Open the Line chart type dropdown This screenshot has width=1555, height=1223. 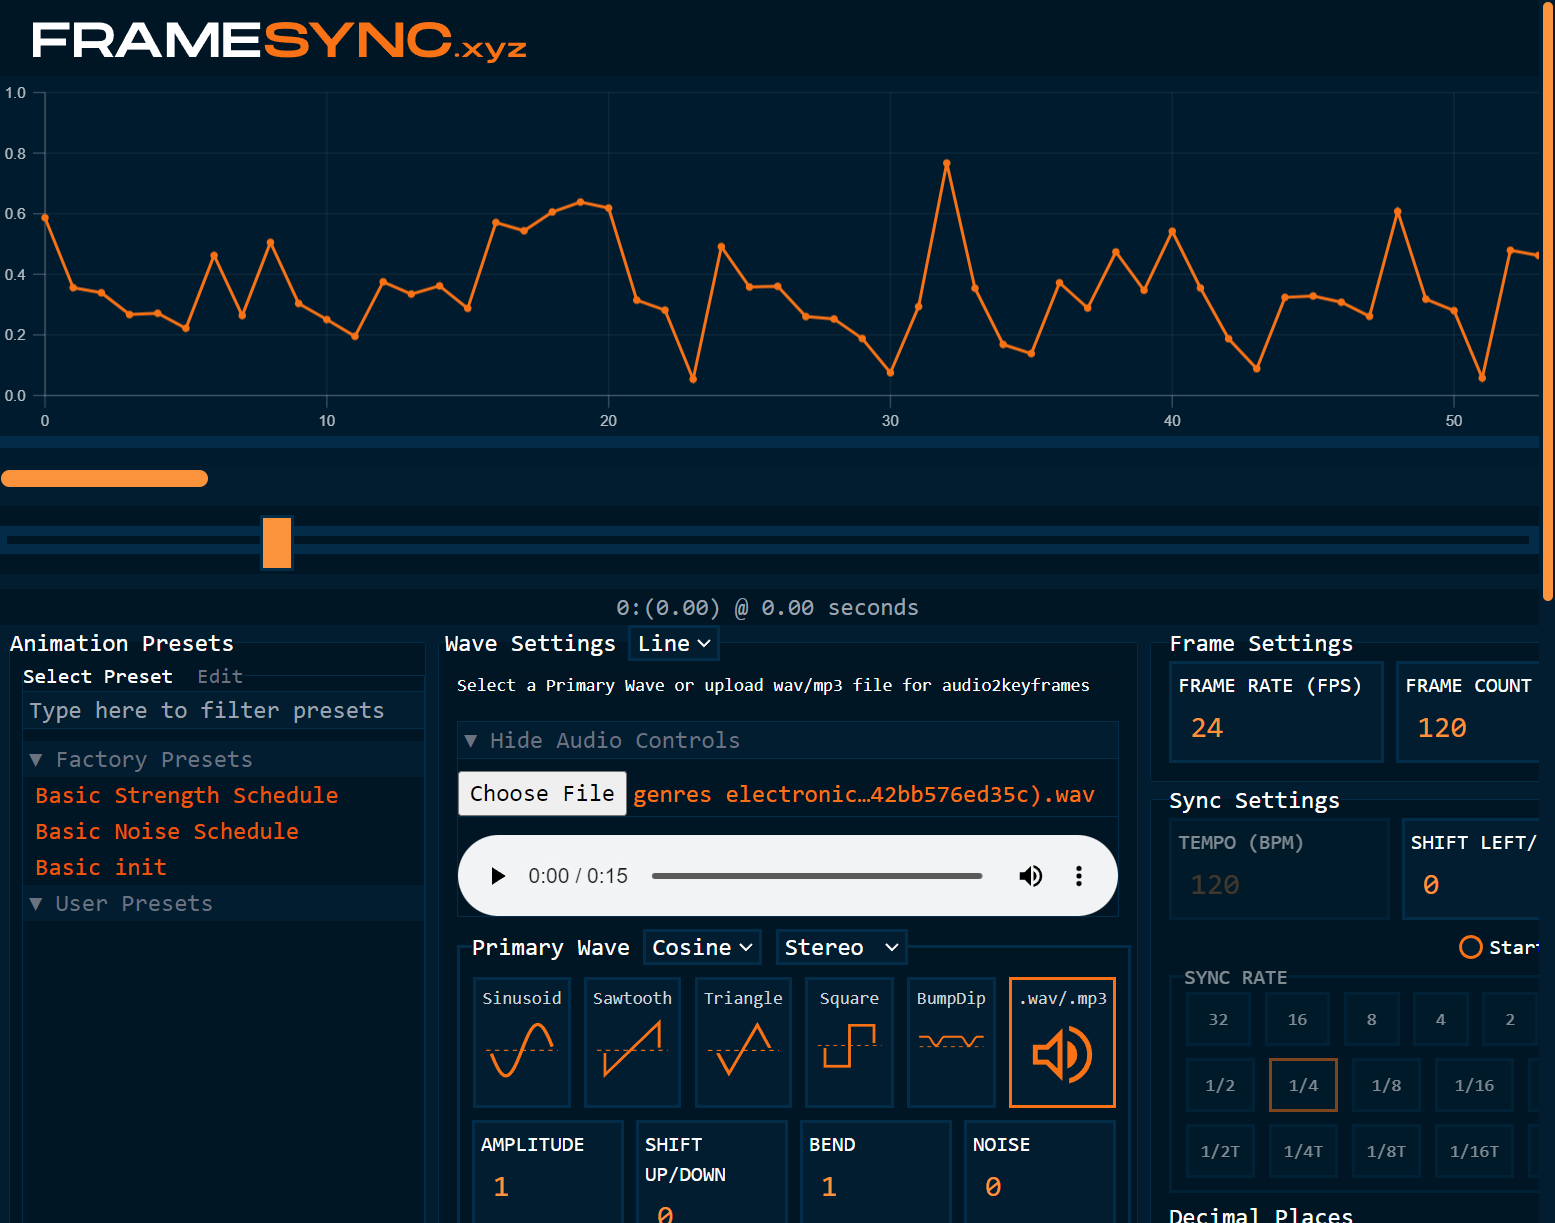673,643
